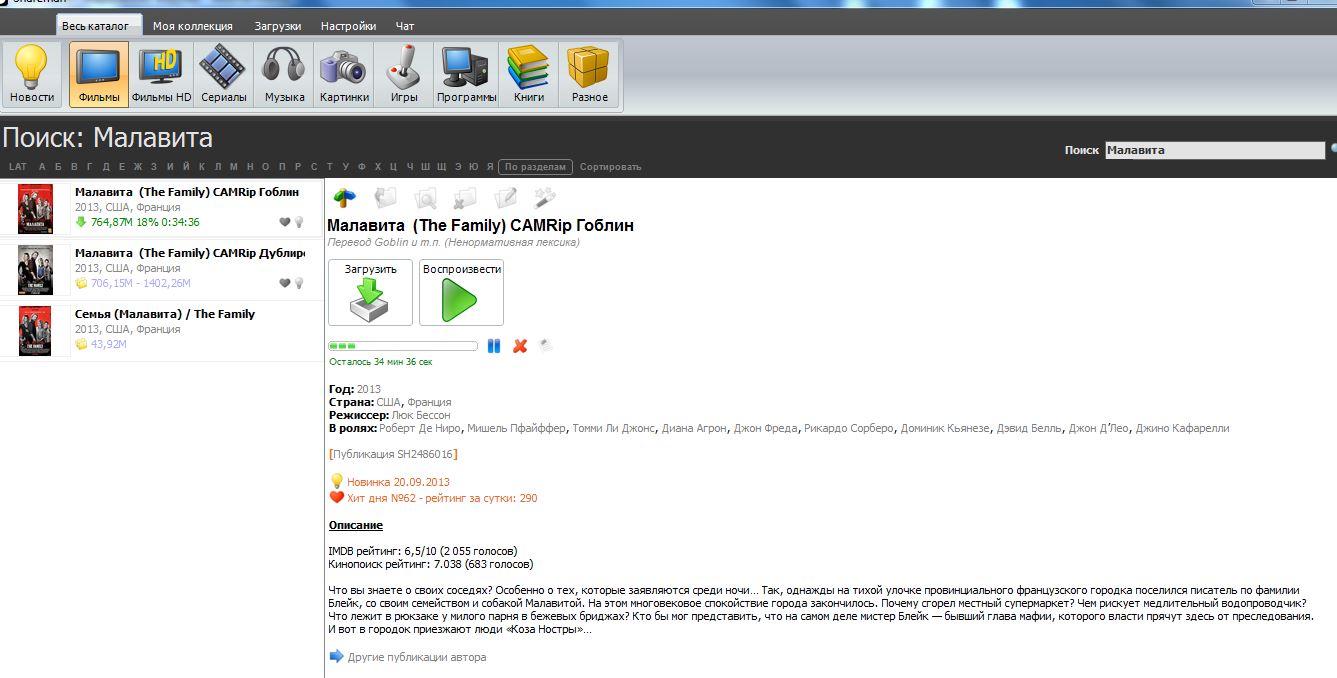
Task: Click the Джино Кафарелли actor link
Action: (x=1183, y=428)
